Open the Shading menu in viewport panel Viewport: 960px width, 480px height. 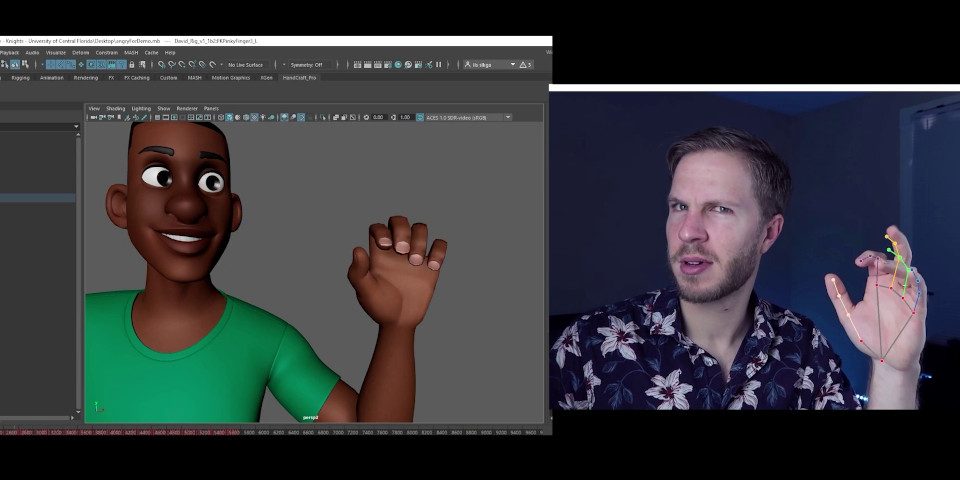116,108
